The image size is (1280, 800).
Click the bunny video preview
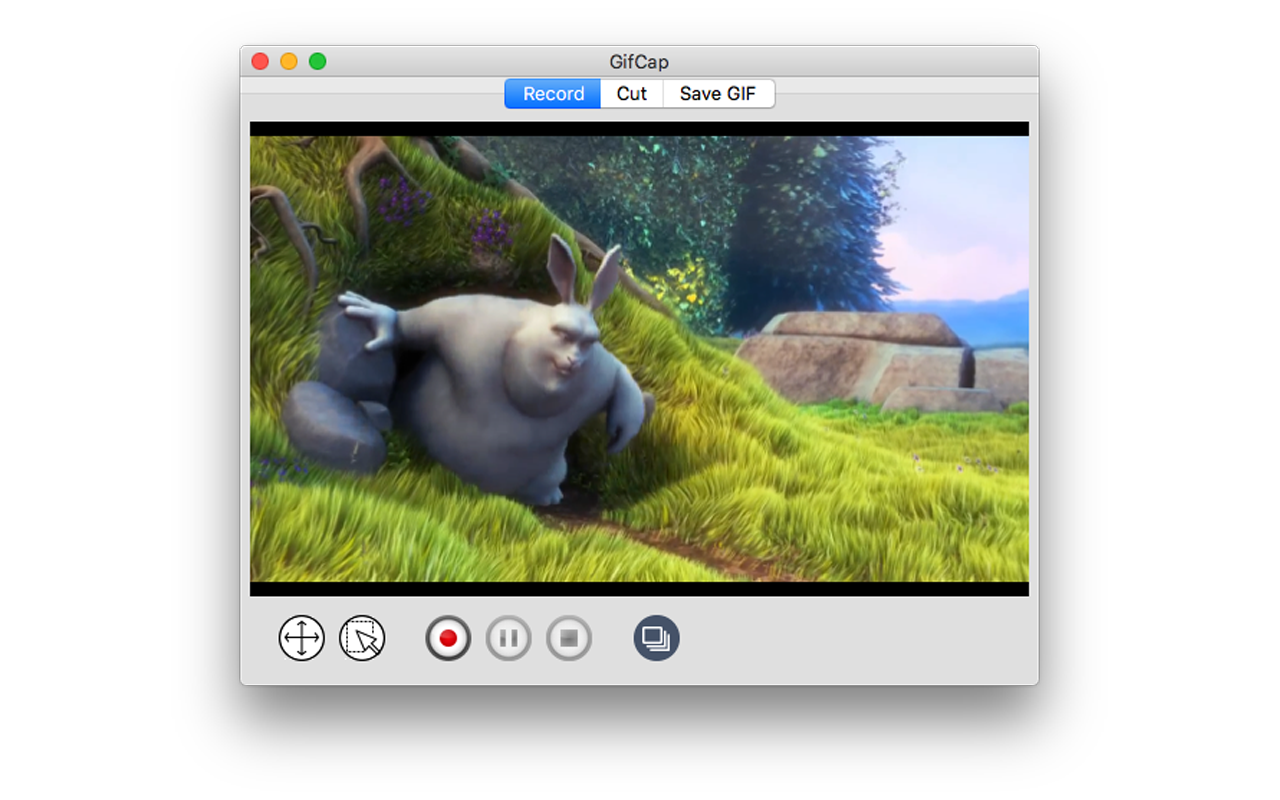click(x=639, y=359)
